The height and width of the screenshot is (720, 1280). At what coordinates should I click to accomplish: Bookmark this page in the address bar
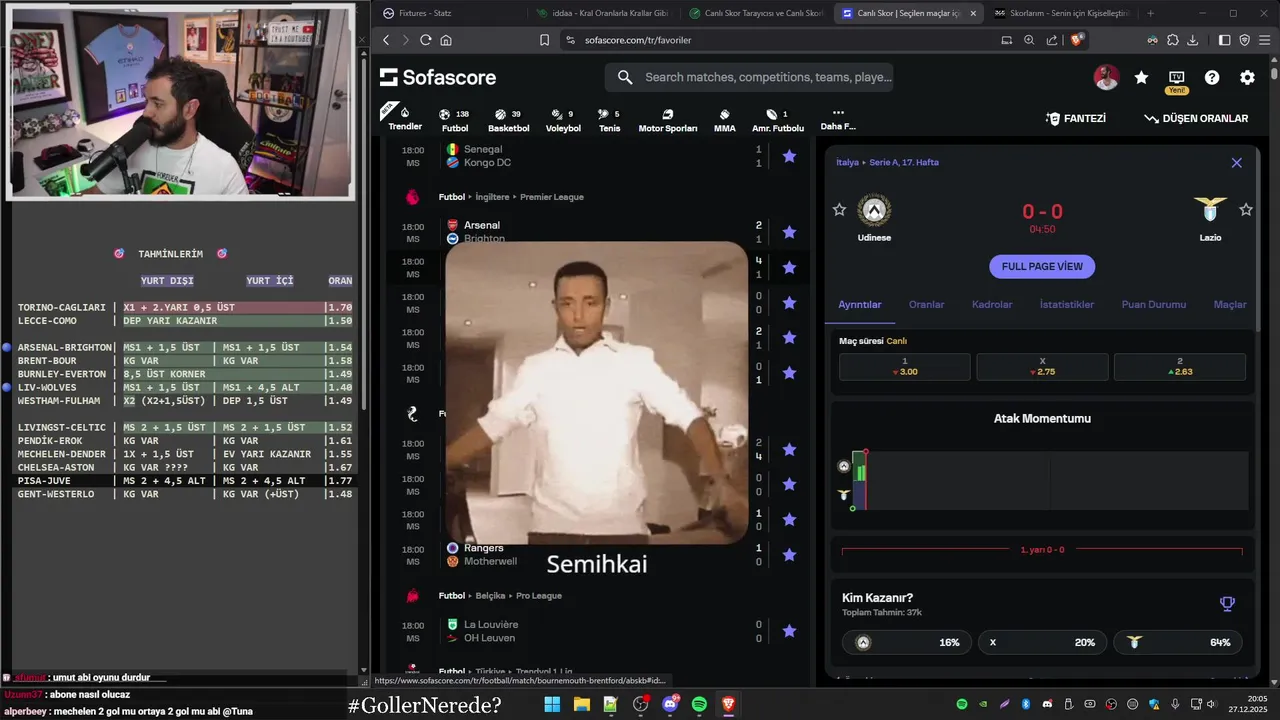pyautogui.click(x=544, y=40)
